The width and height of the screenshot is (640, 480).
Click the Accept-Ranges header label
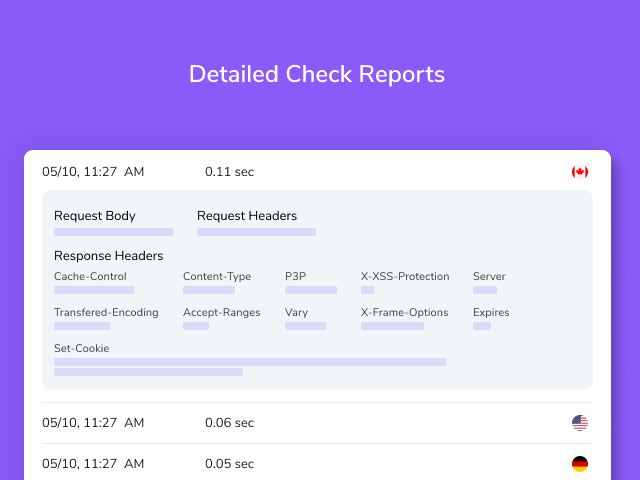(x=222, y=312)
